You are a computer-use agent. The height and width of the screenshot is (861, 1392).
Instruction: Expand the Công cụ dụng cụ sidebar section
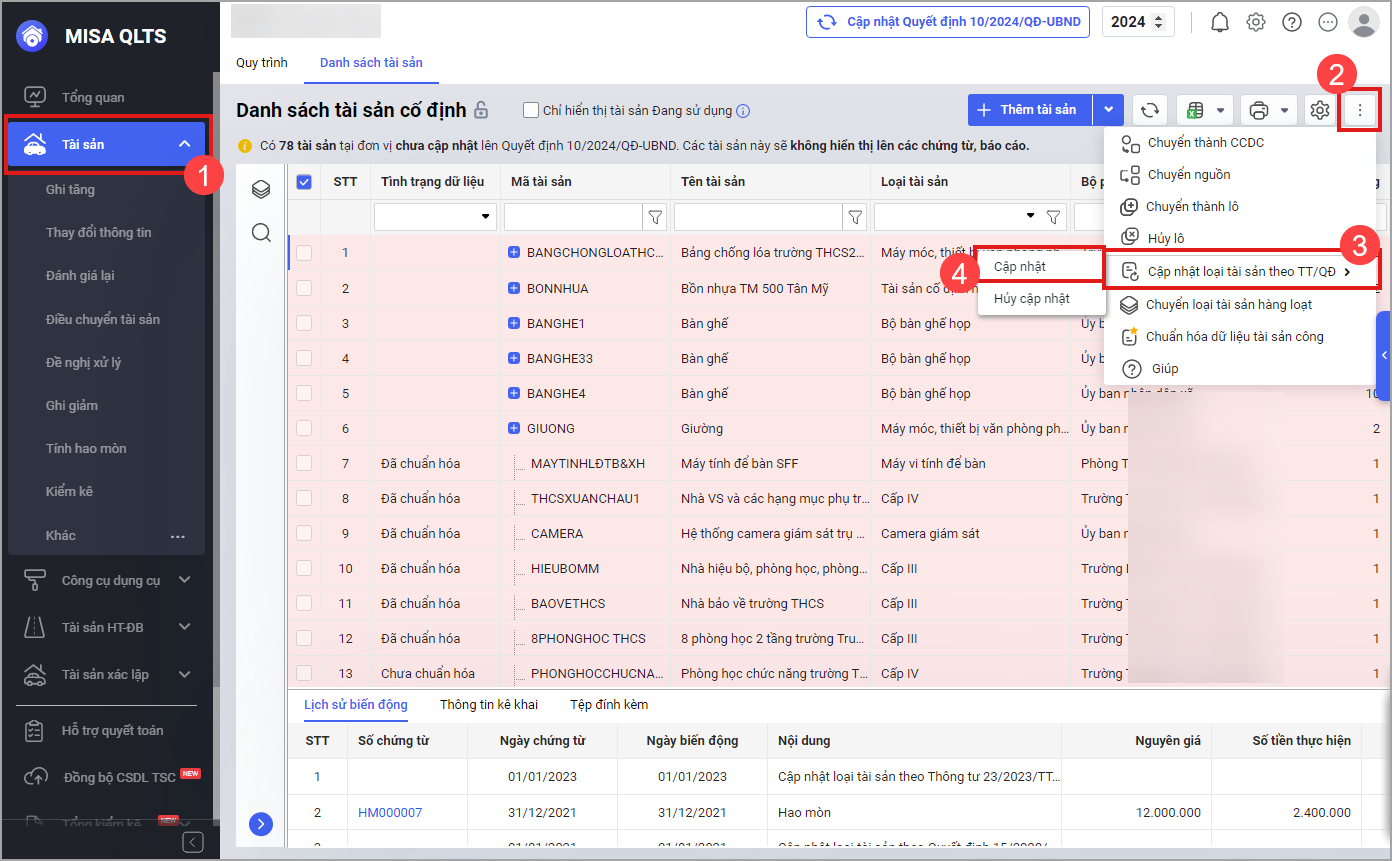click(184, 580)
